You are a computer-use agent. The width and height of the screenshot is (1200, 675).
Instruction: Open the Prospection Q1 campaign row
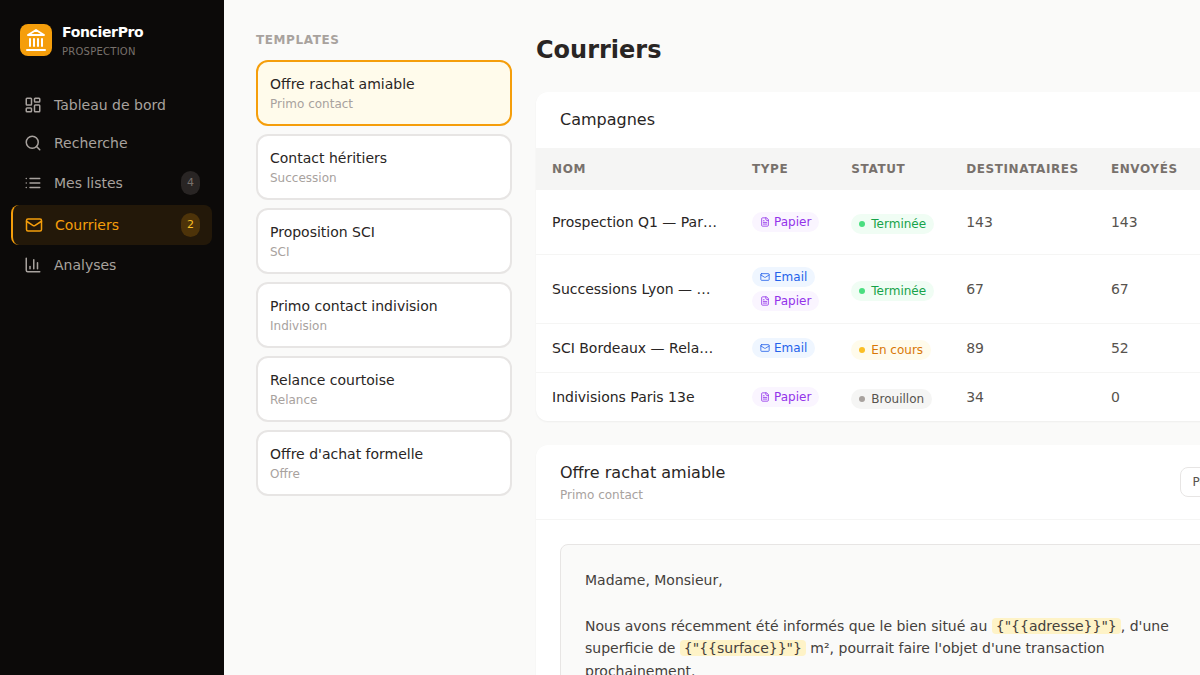pos(868,222)
